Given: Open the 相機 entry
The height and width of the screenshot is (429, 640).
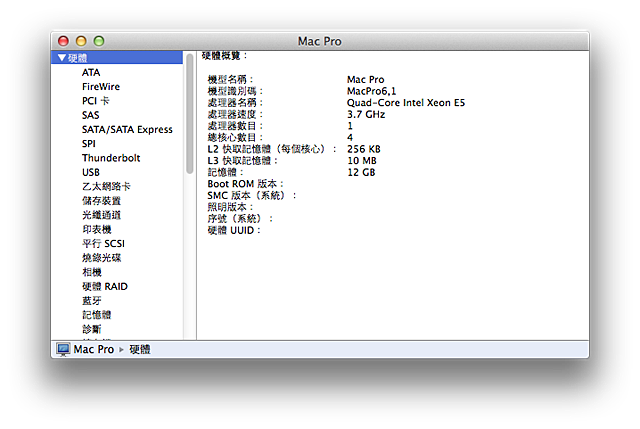Looking at the screenshot, I should tap(92, 272).
